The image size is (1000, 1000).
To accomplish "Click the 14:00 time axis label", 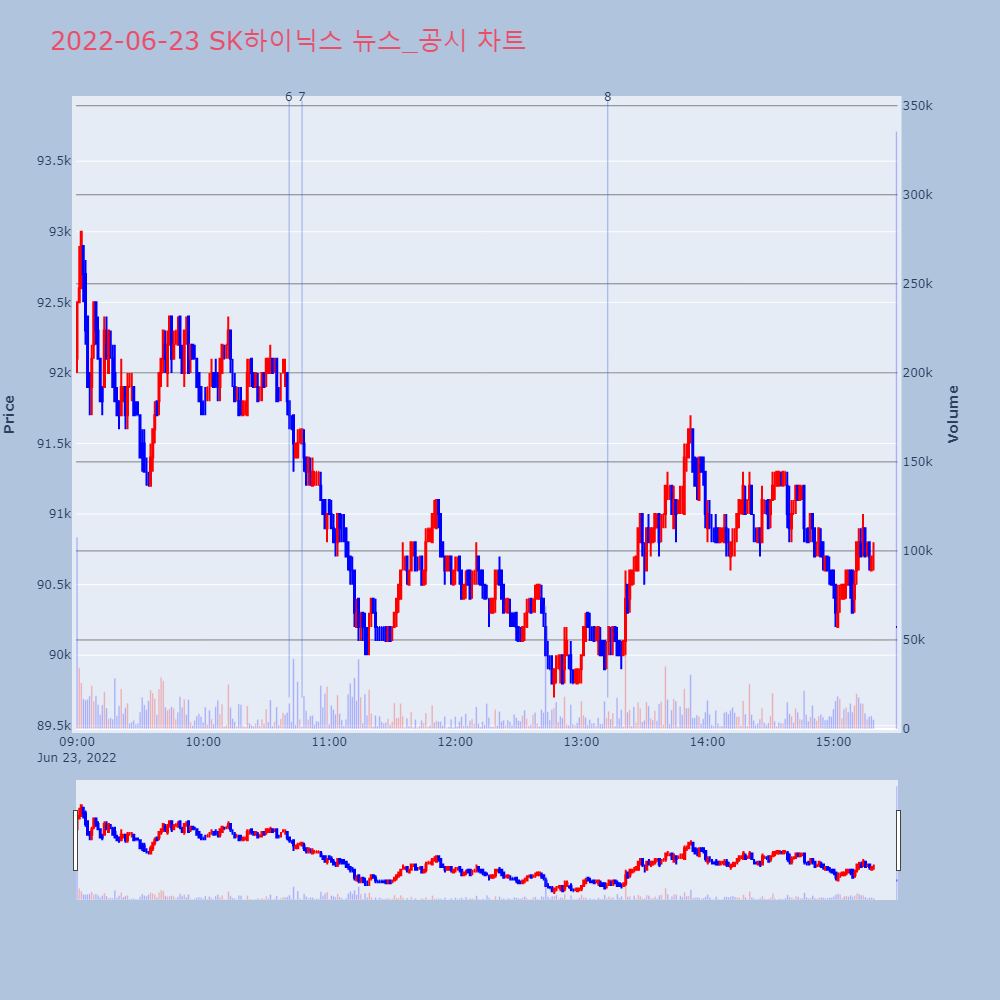I will tap(707, 742).
